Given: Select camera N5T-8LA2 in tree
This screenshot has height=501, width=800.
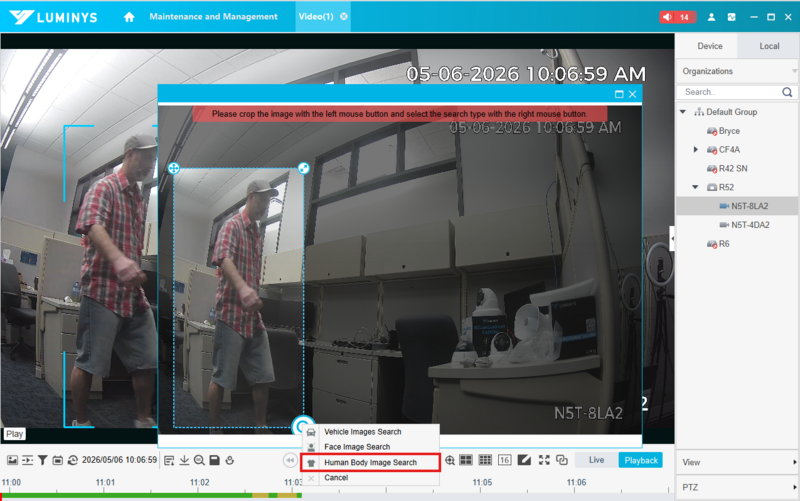Looking at the screenshot, I should pyautogui.click(x=749, y=206).
